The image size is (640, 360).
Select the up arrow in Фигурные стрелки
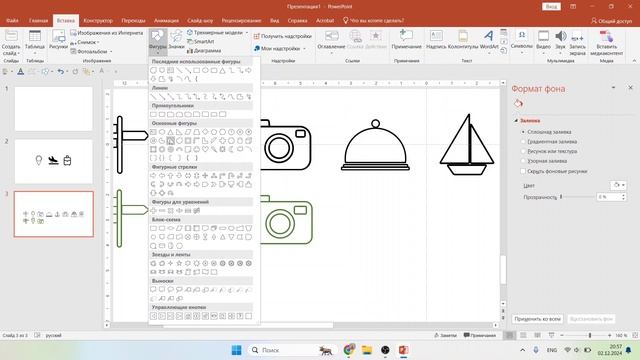tap(171, 176)
